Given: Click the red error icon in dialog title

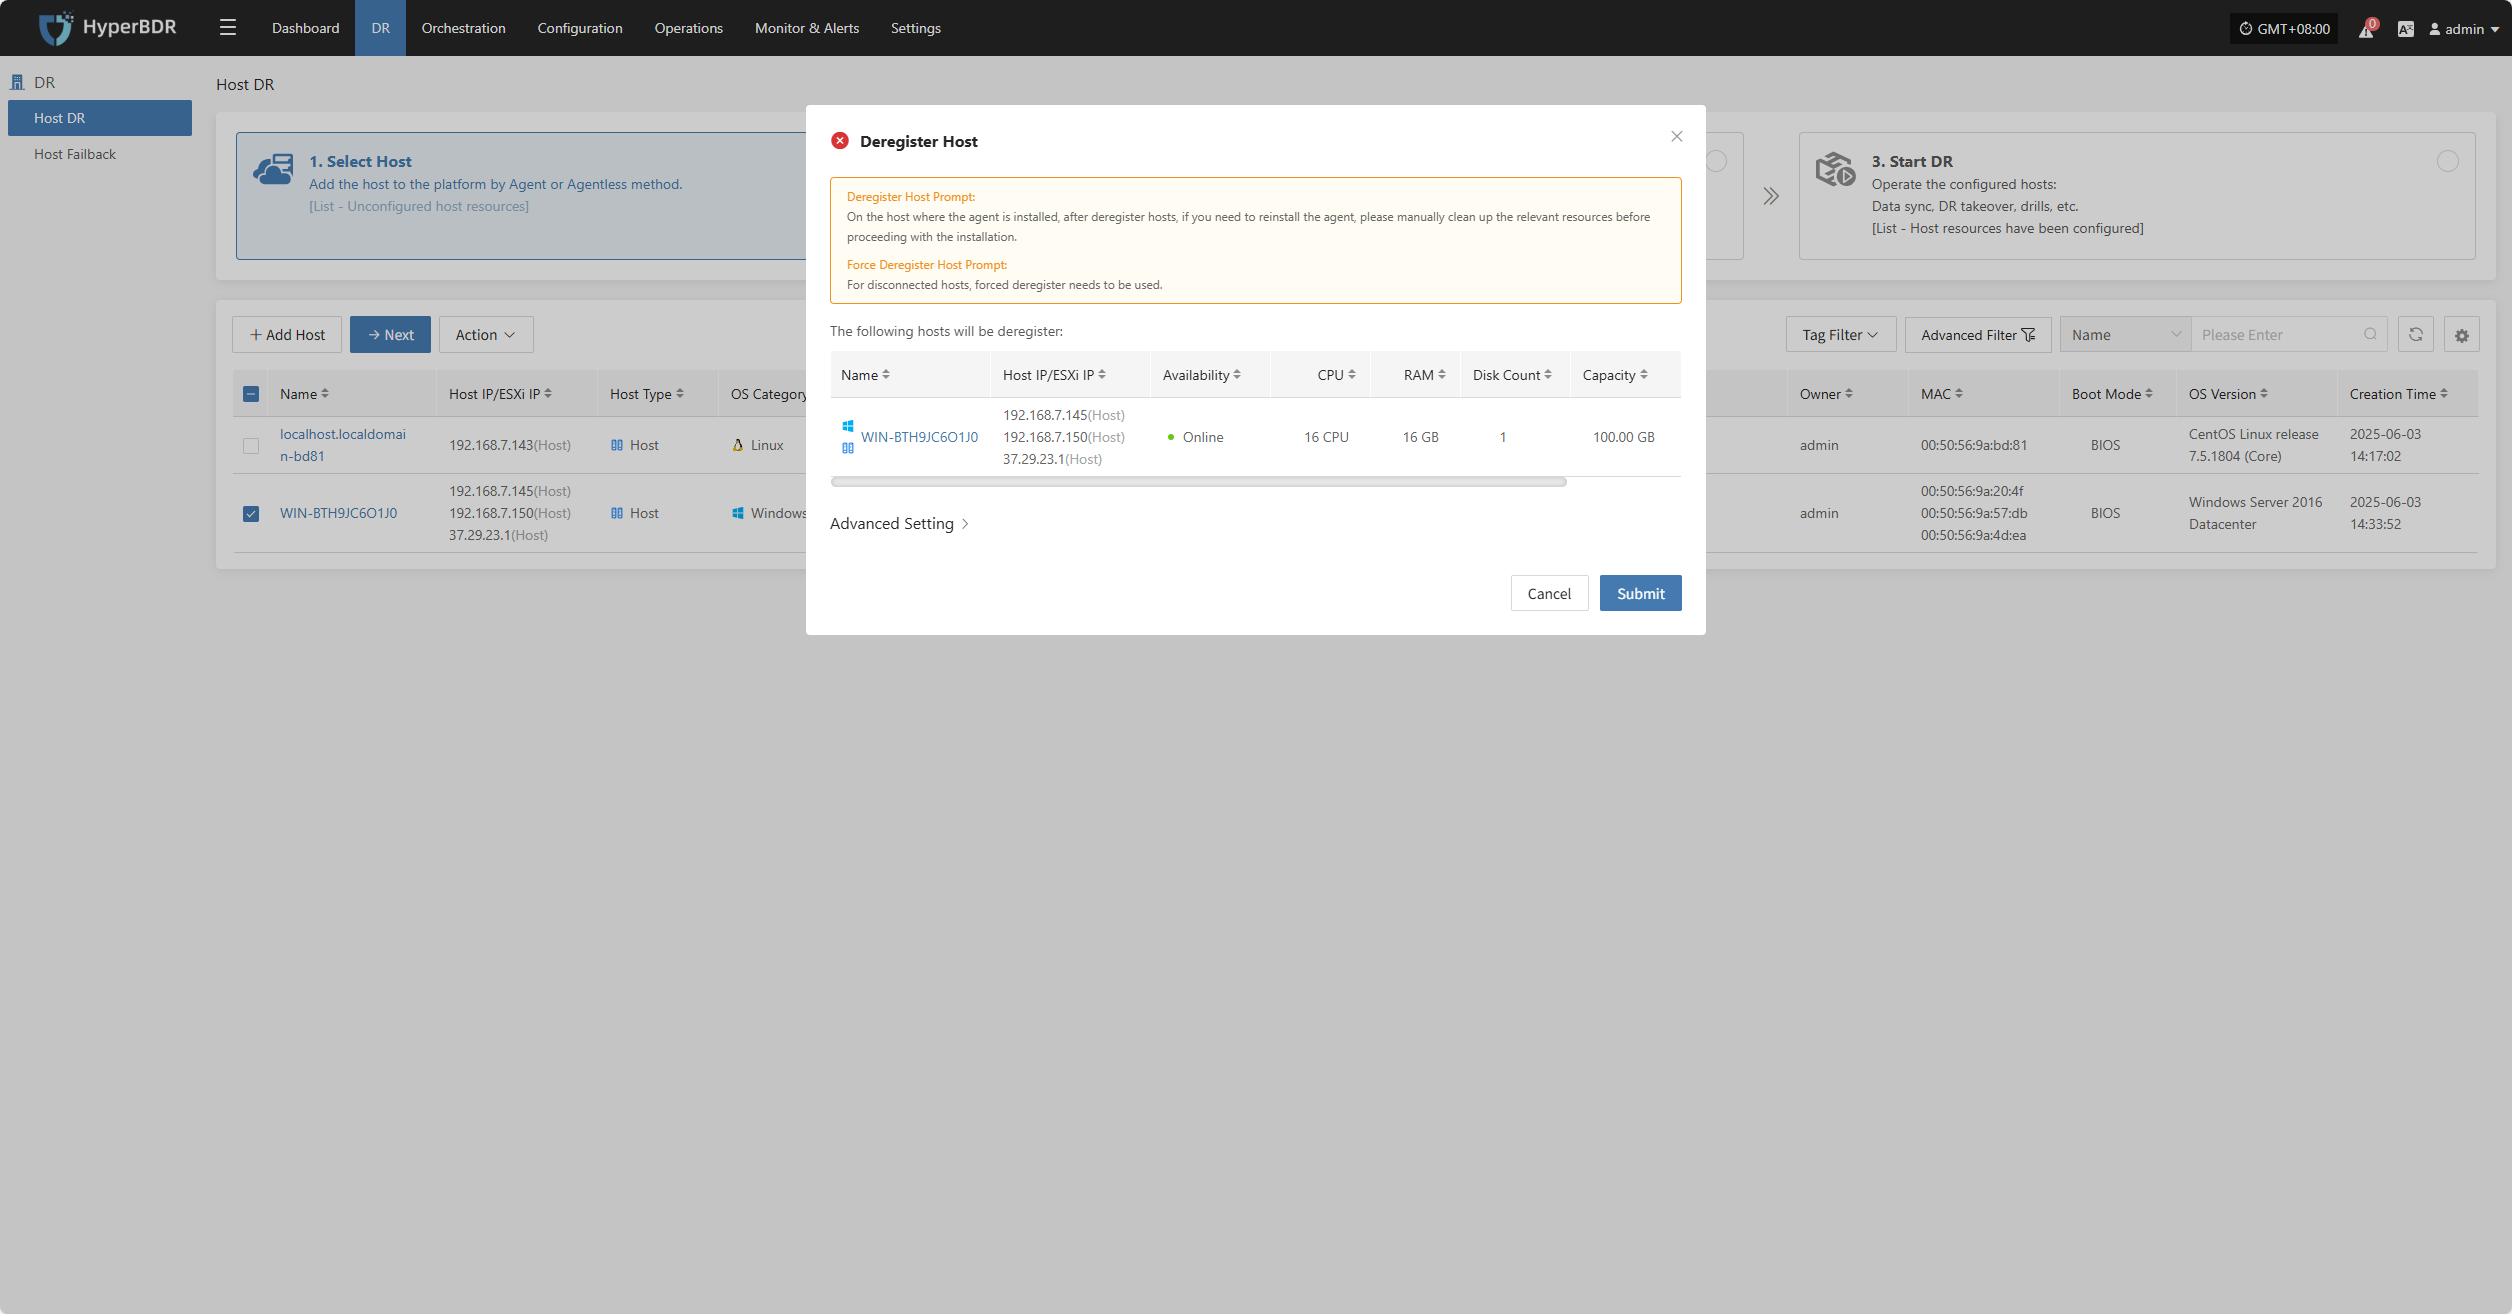Looking at the screenshot, I should (840, 141).
